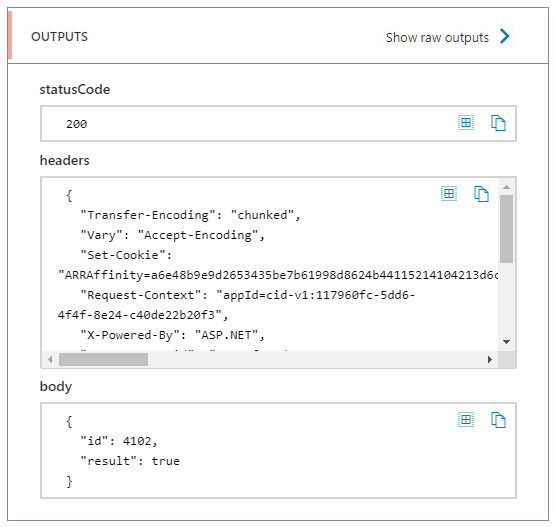Image resolution: width=555 pixels, height=527 pixels.
Task: Click the "id": 4102 line in body
Action: [119, 441]
